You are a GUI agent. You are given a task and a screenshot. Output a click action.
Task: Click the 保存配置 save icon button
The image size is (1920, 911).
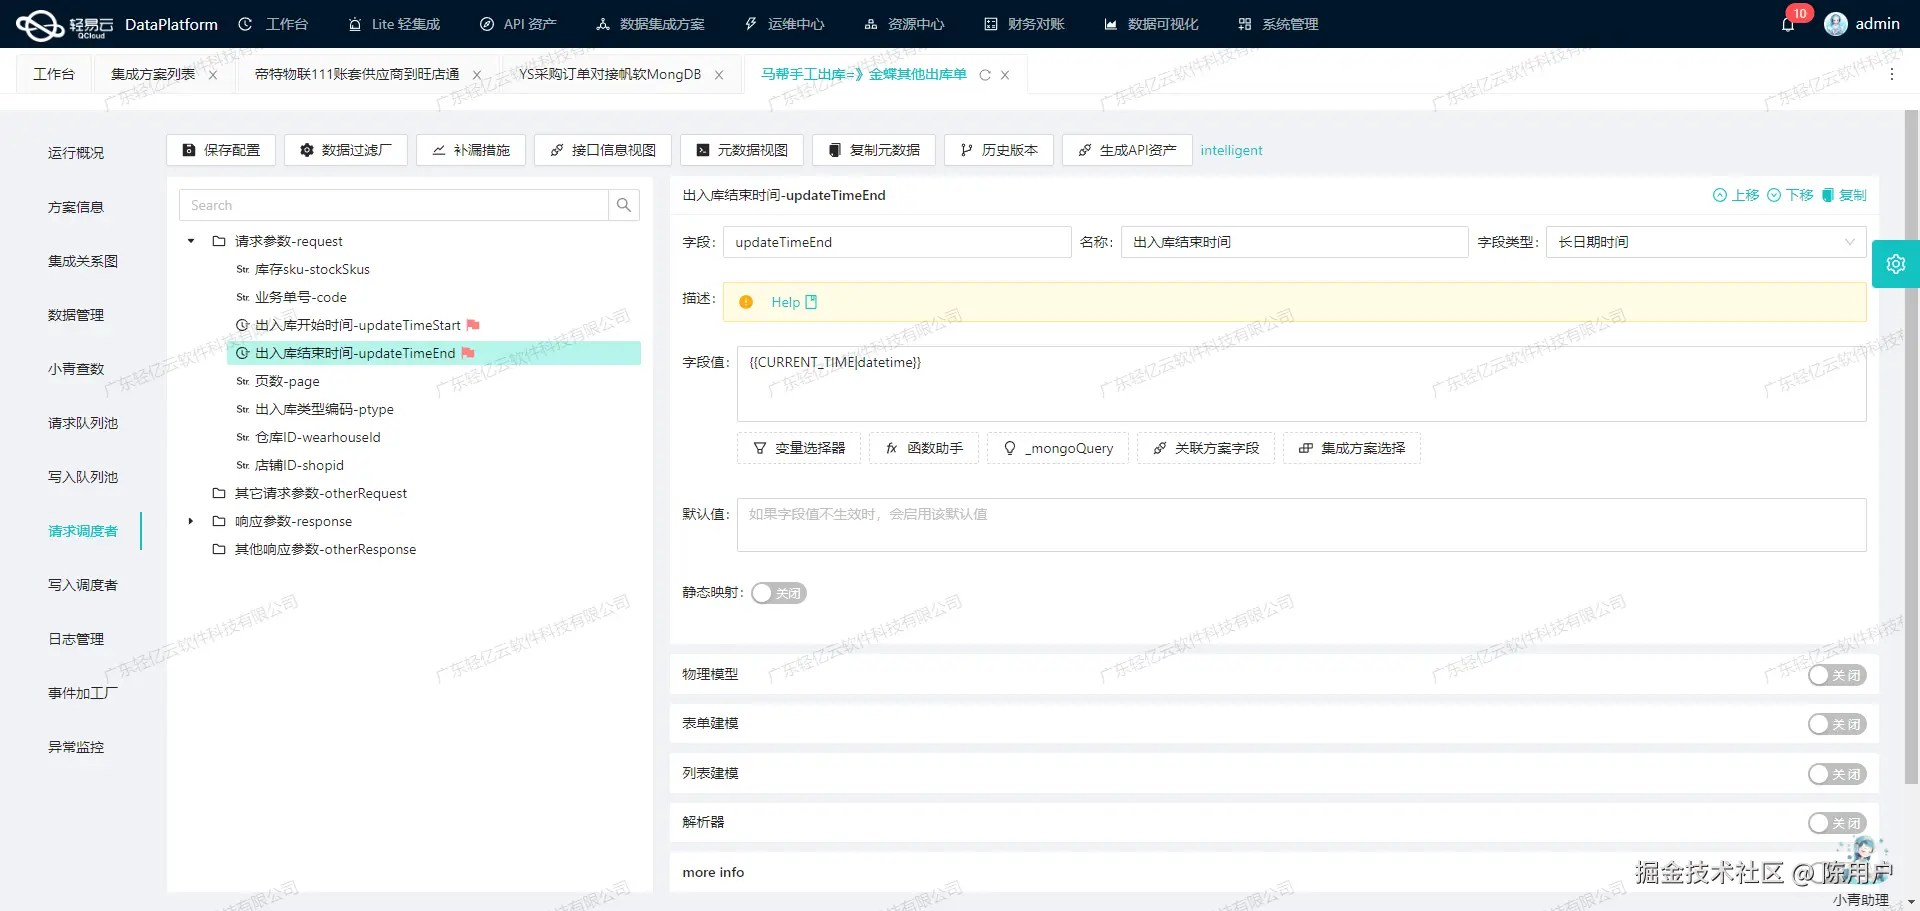pyautogui.click(x=189, y=150)
